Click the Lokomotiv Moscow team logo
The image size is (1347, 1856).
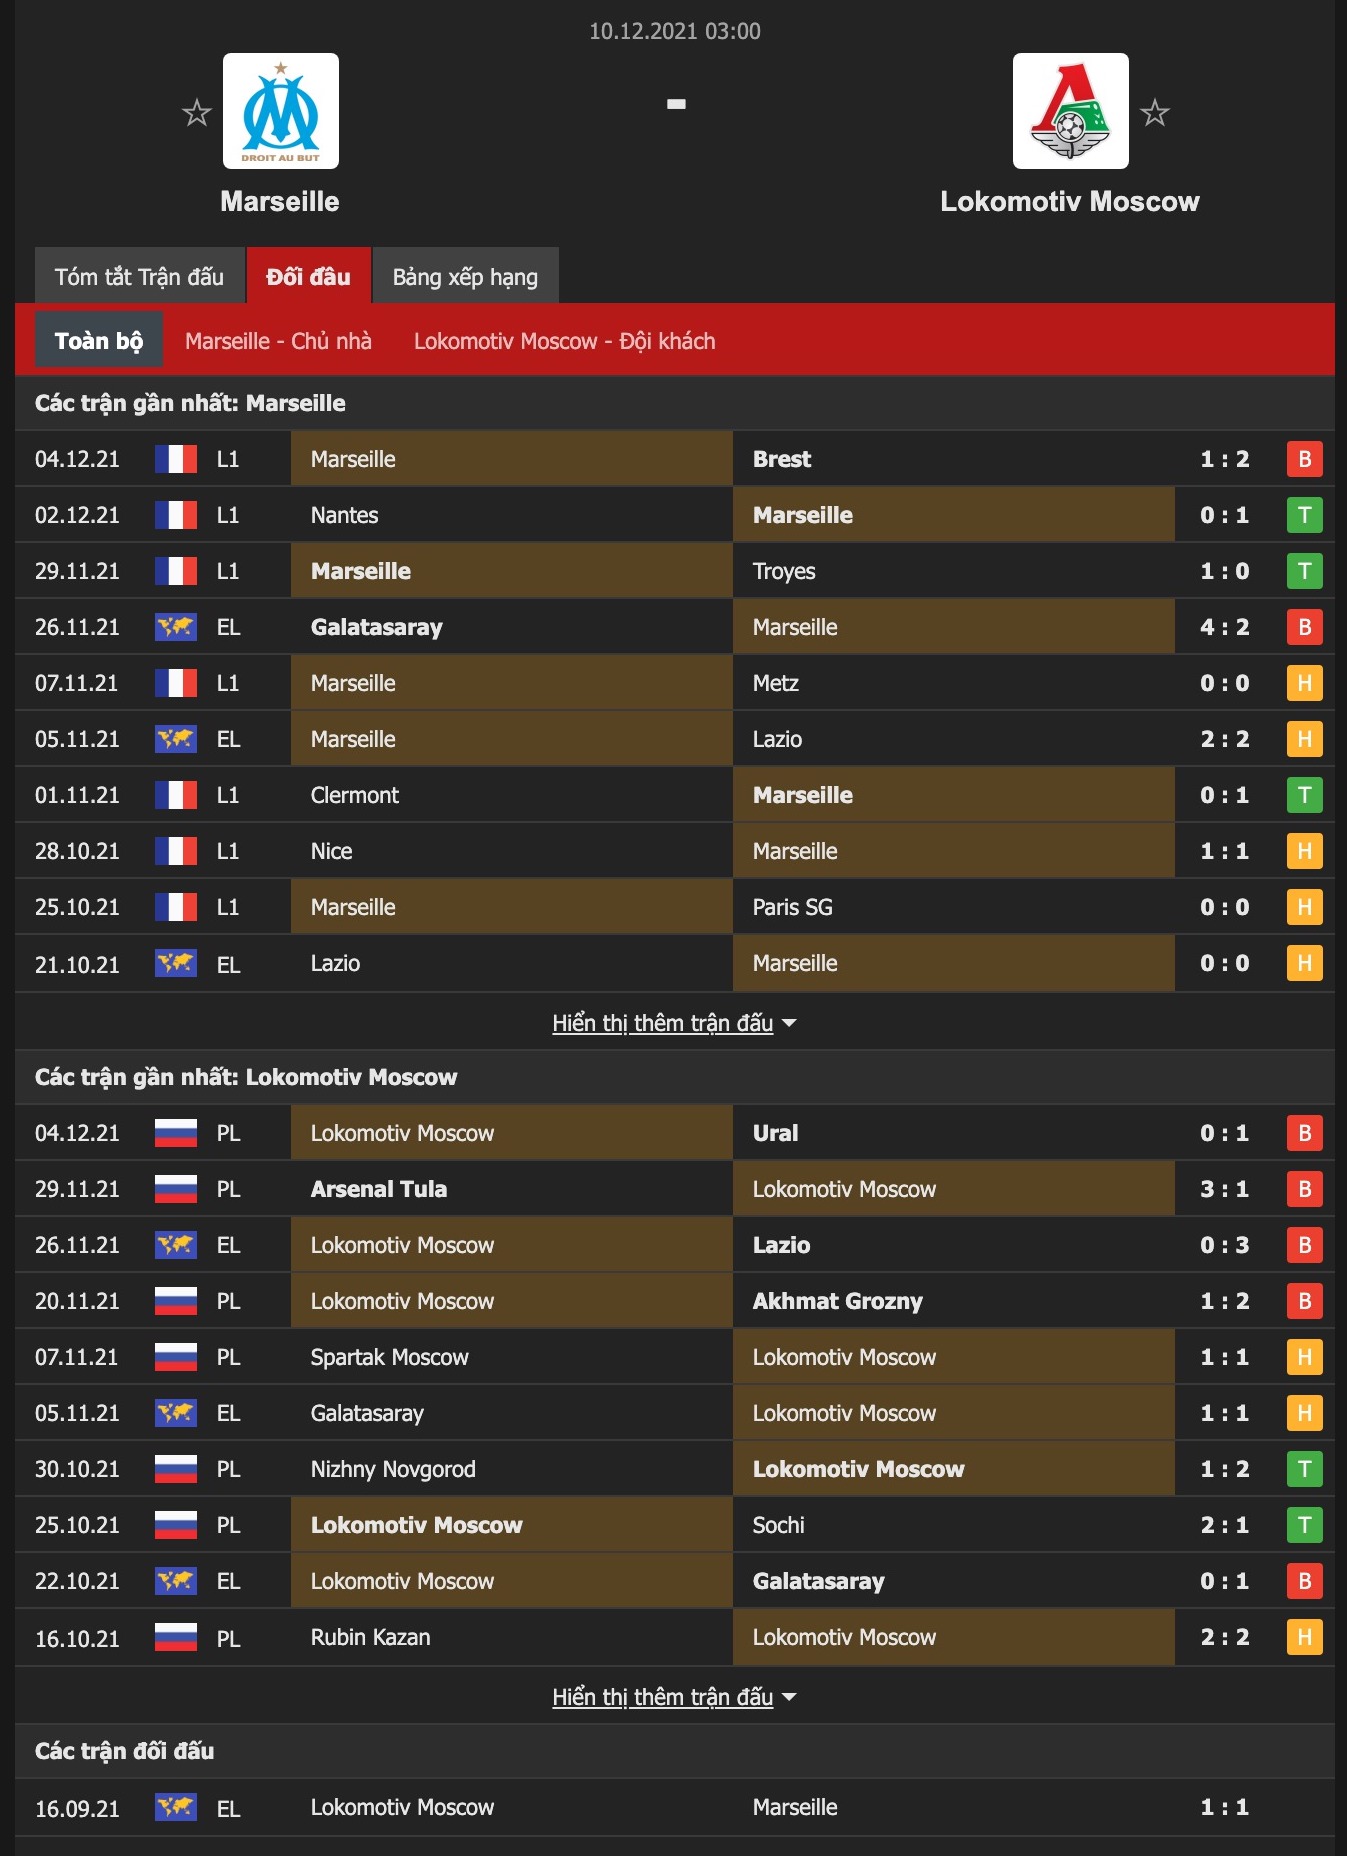click(1071, 111)
